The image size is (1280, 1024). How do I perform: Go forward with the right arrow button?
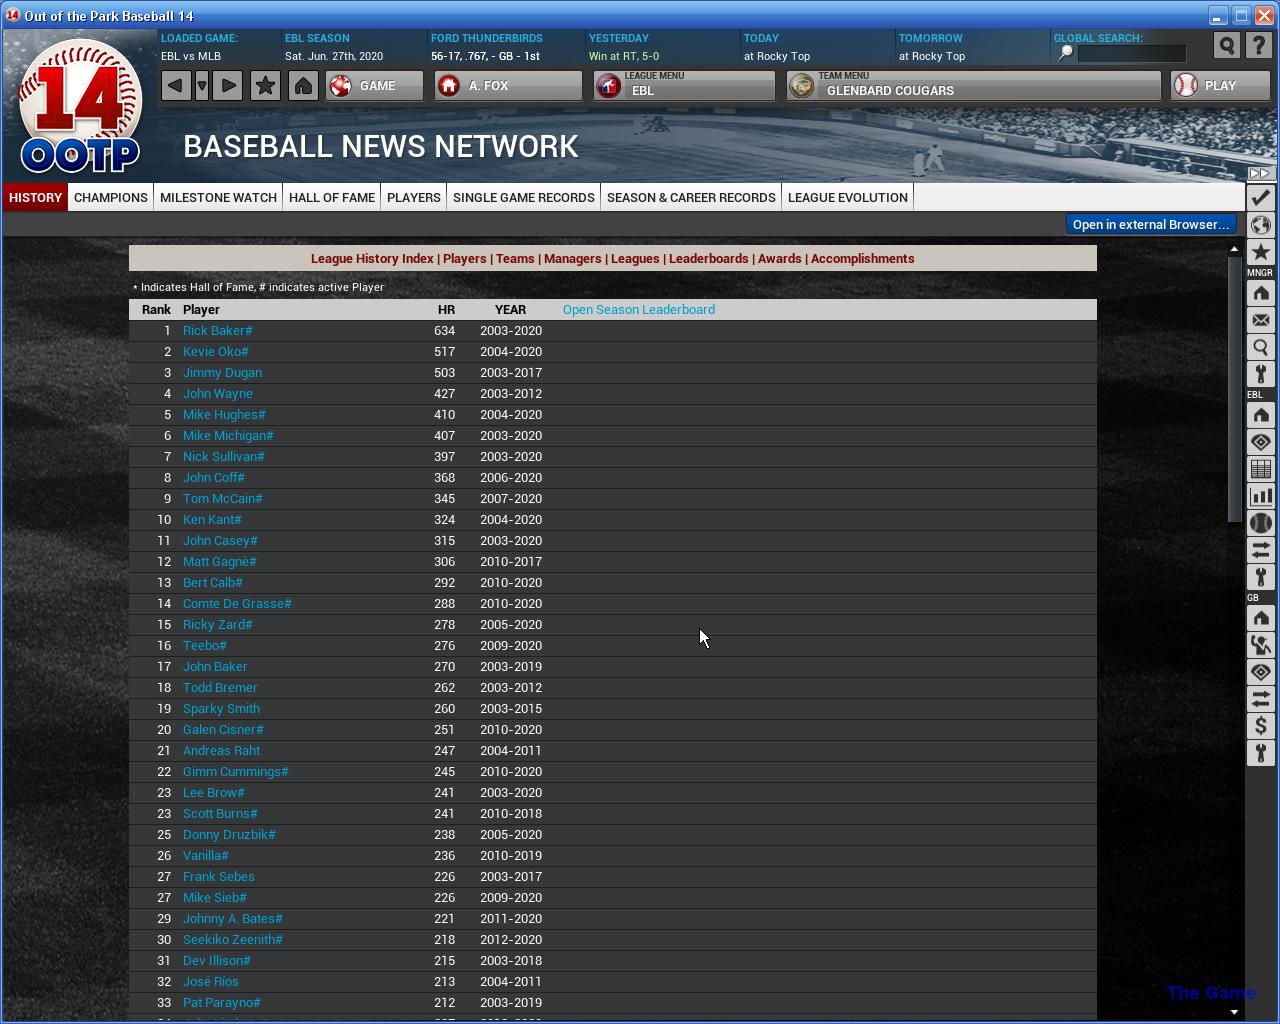coord(228,86)
